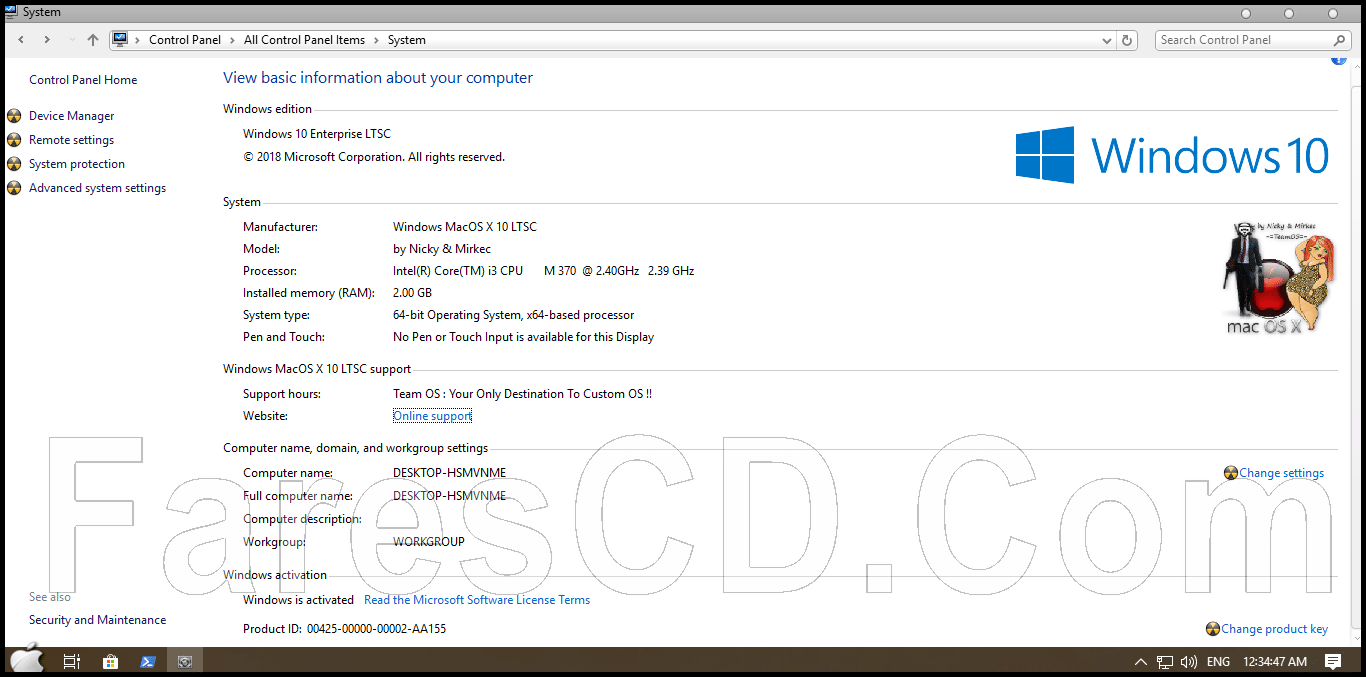This screenshot has width=1366, height=677.
Task: Expand the chevron after the Control Panel breadcrumb
Action: point(234,40)
